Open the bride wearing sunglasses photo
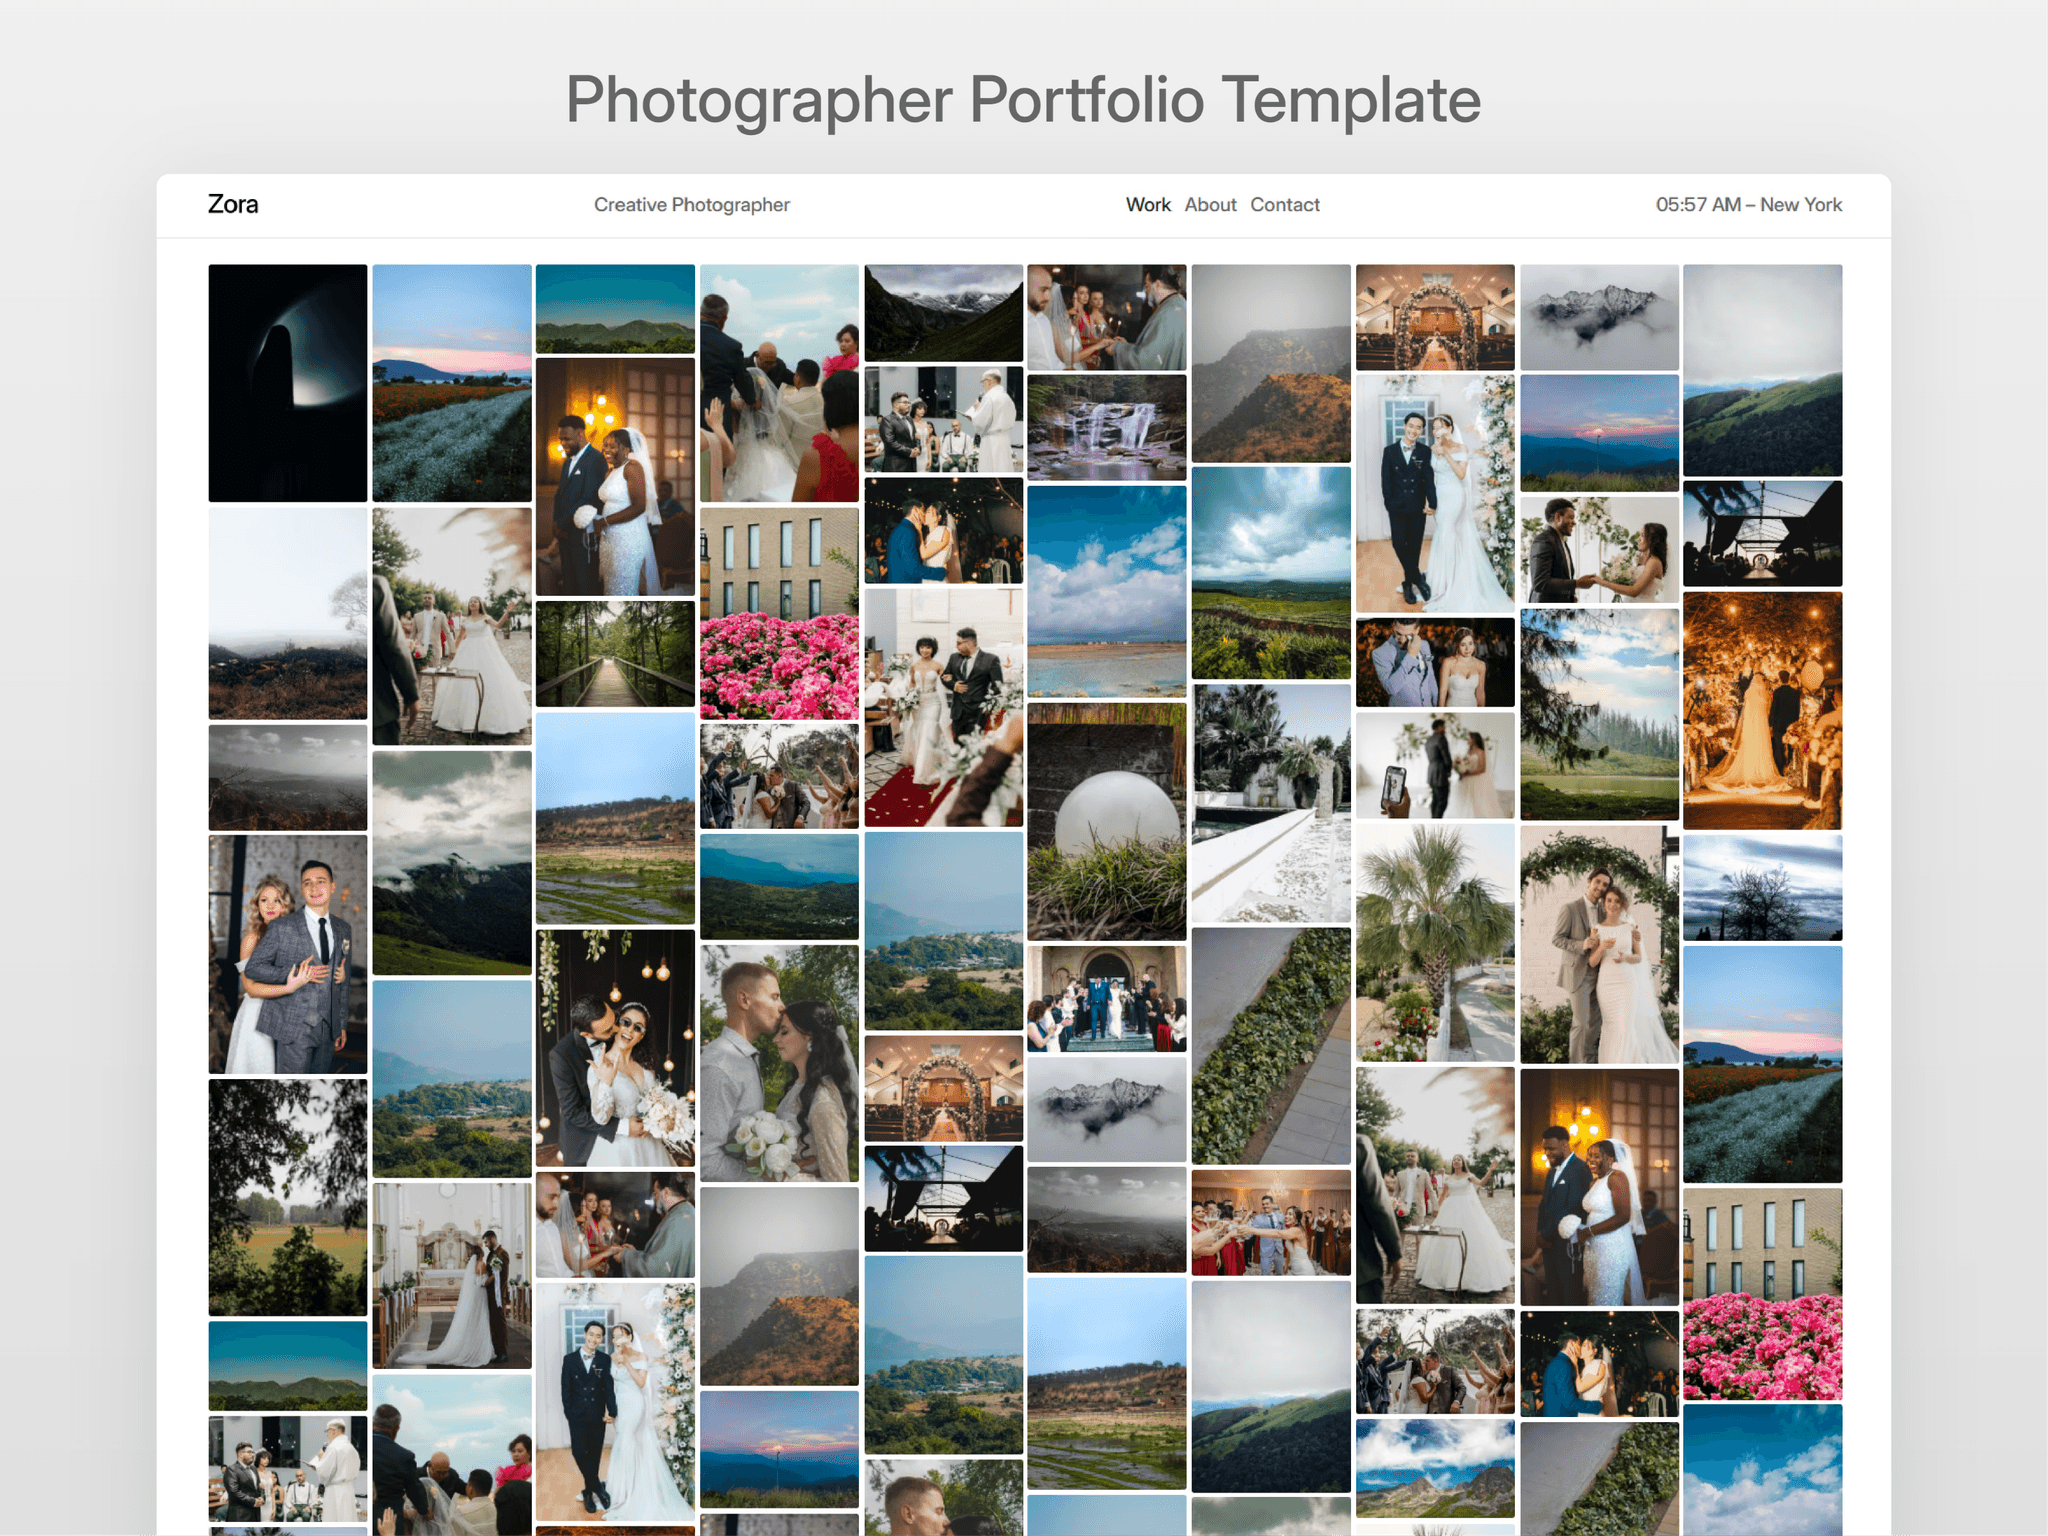 click(615, 1048)
